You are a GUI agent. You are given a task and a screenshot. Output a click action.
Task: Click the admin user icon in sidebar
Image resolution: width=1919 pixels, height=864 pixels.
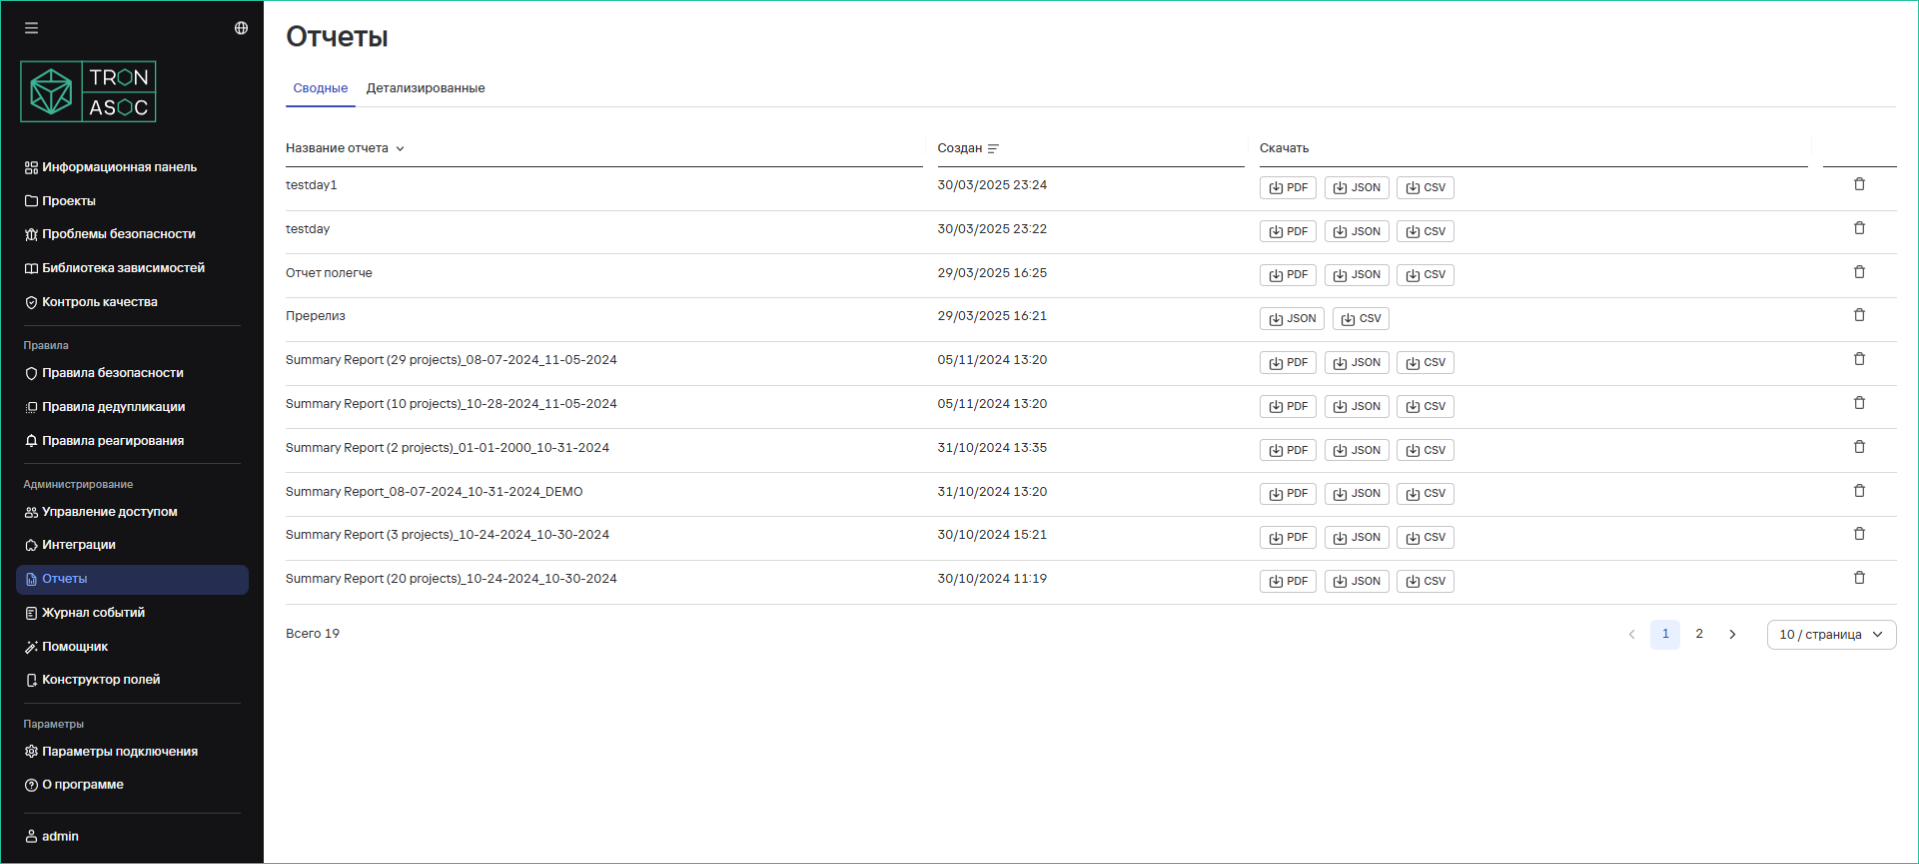[31, 836]
